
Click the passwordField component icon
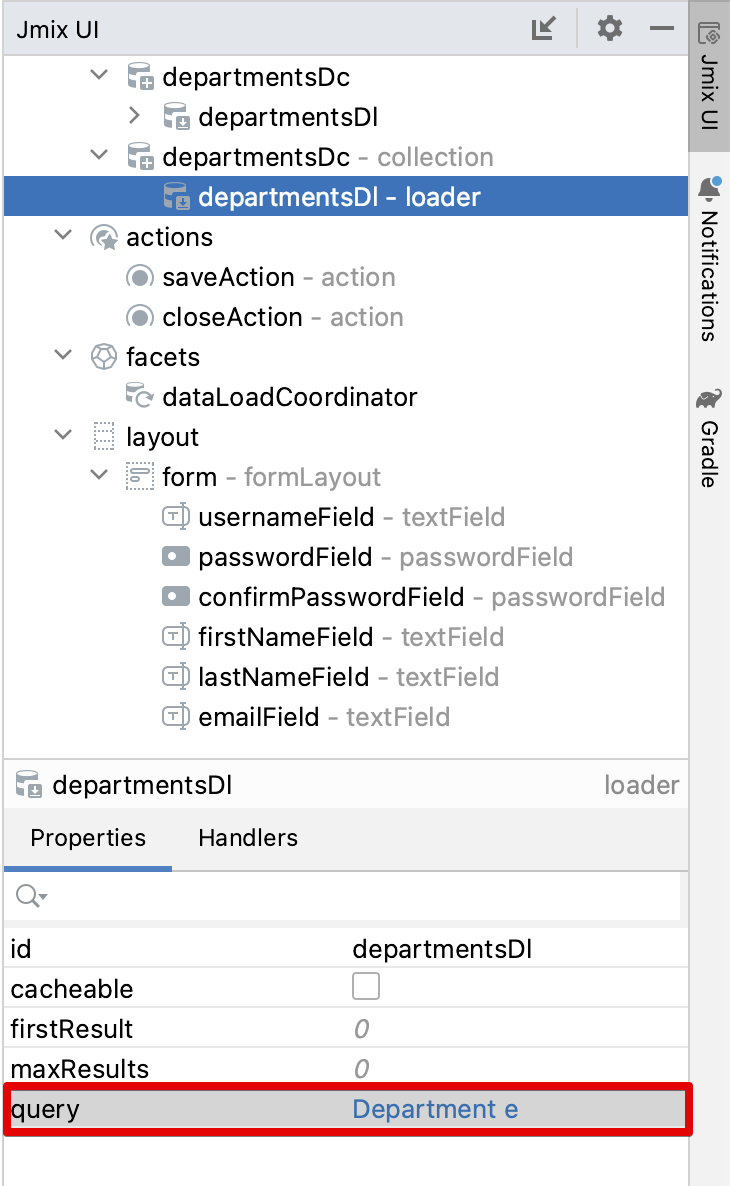(x=176, y=557)
